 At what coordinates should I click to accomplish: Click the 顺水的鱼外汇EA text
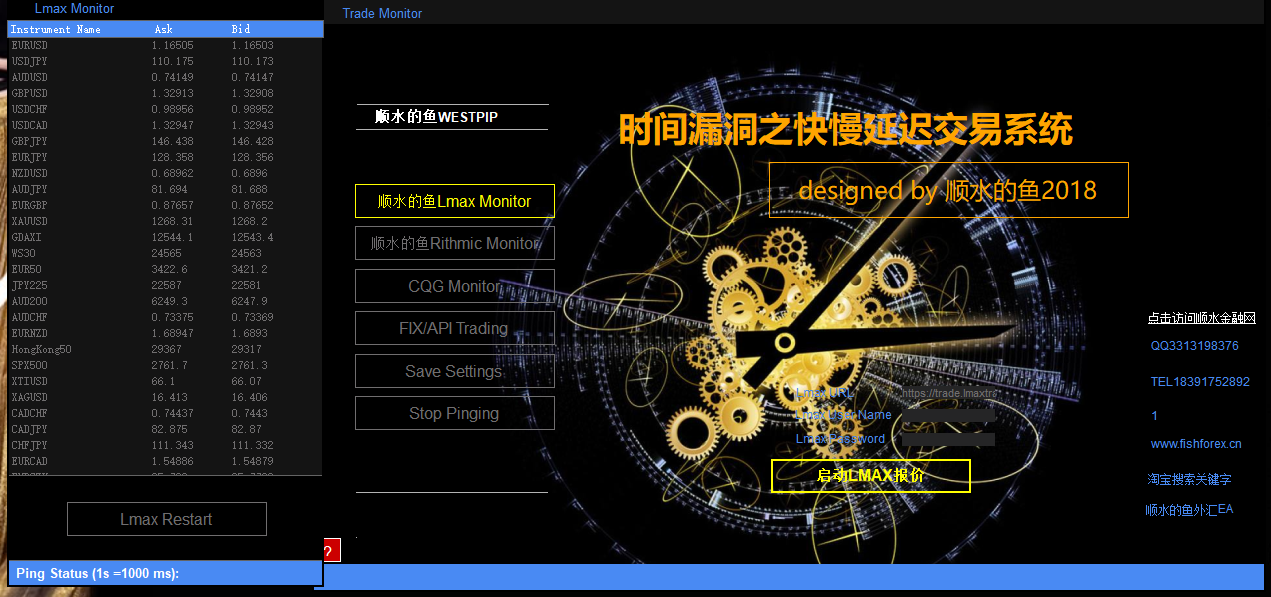[1189, 510]
